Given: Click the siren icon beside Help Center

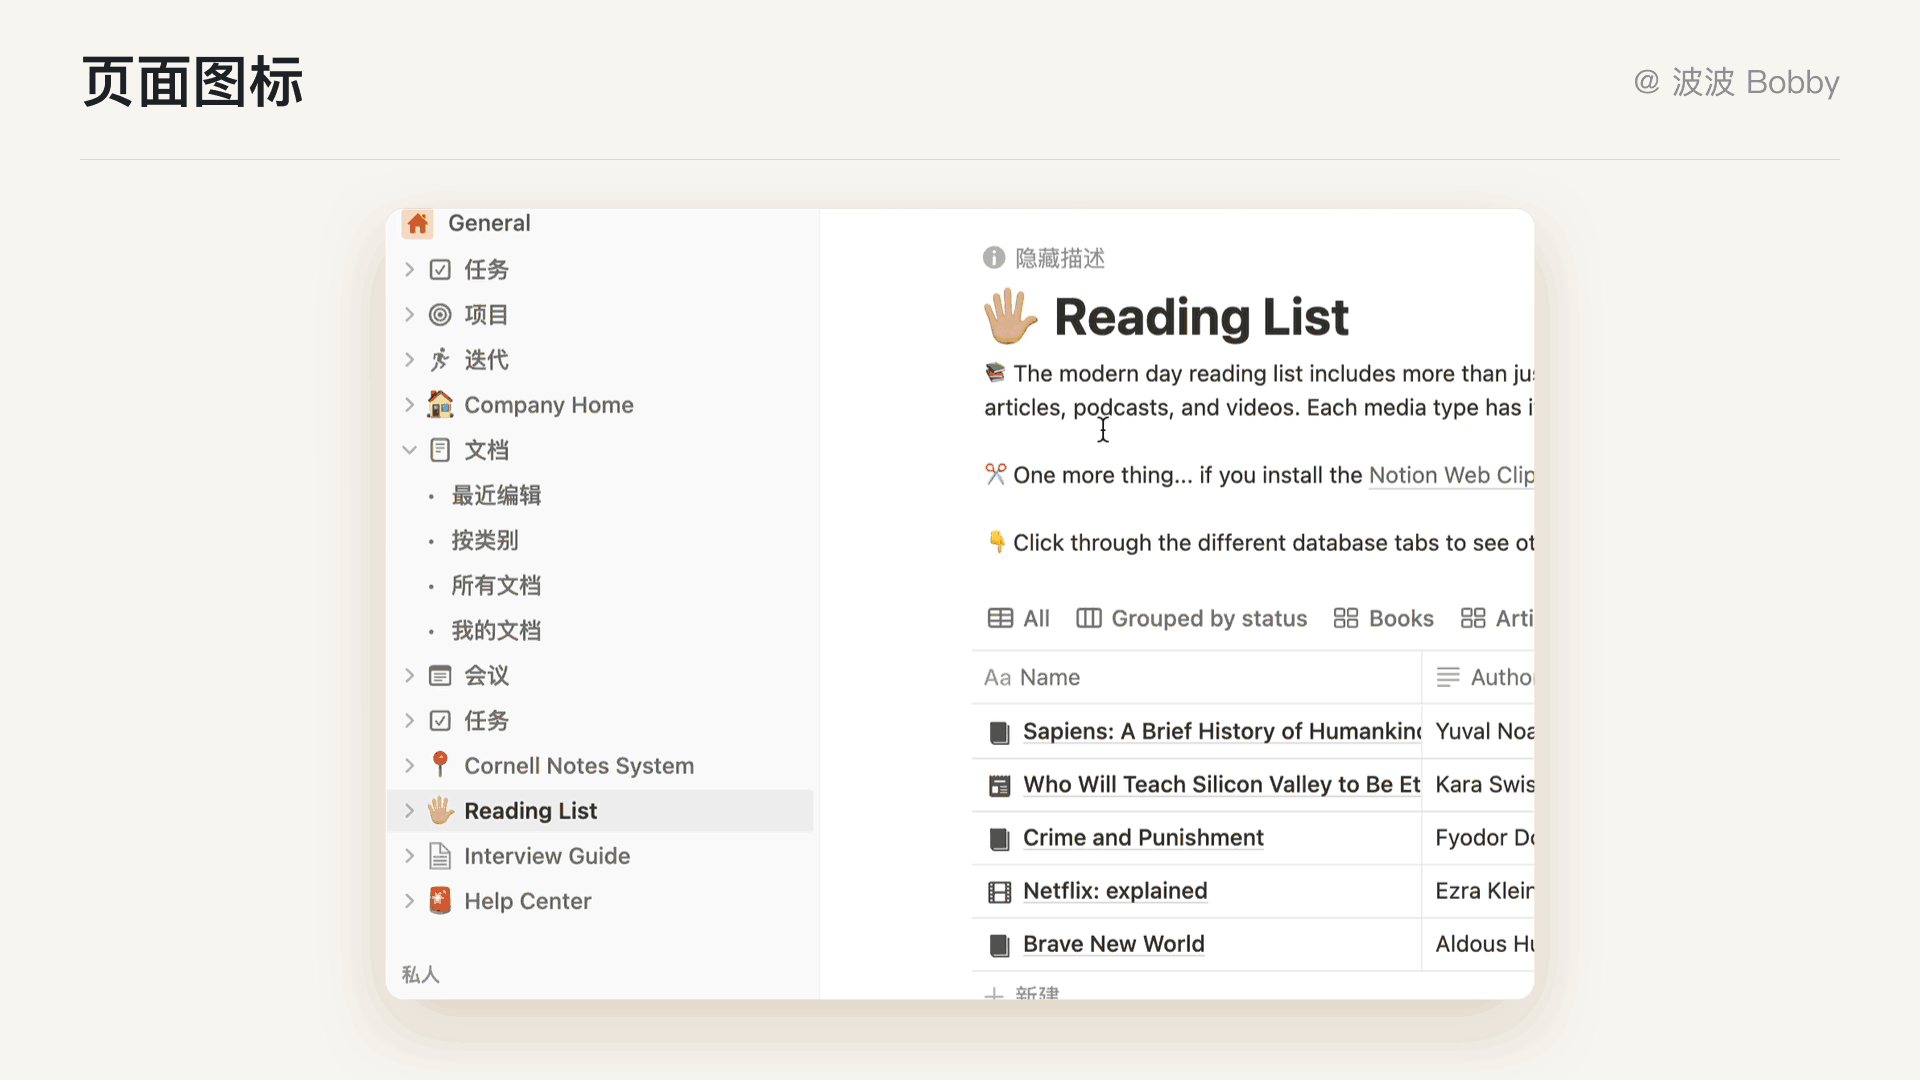Looking at the screenshot, I should 440,901.
